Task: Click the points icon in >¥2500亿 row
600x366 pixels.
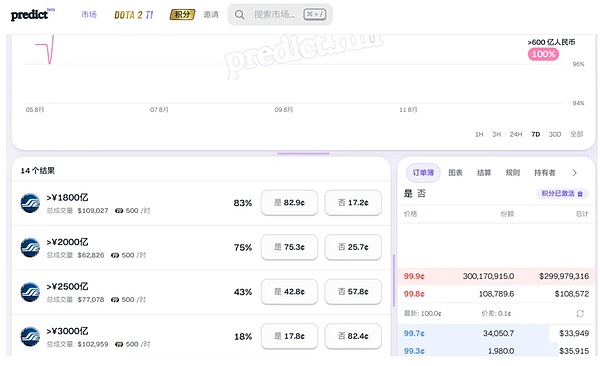Action: click(115, 299)
